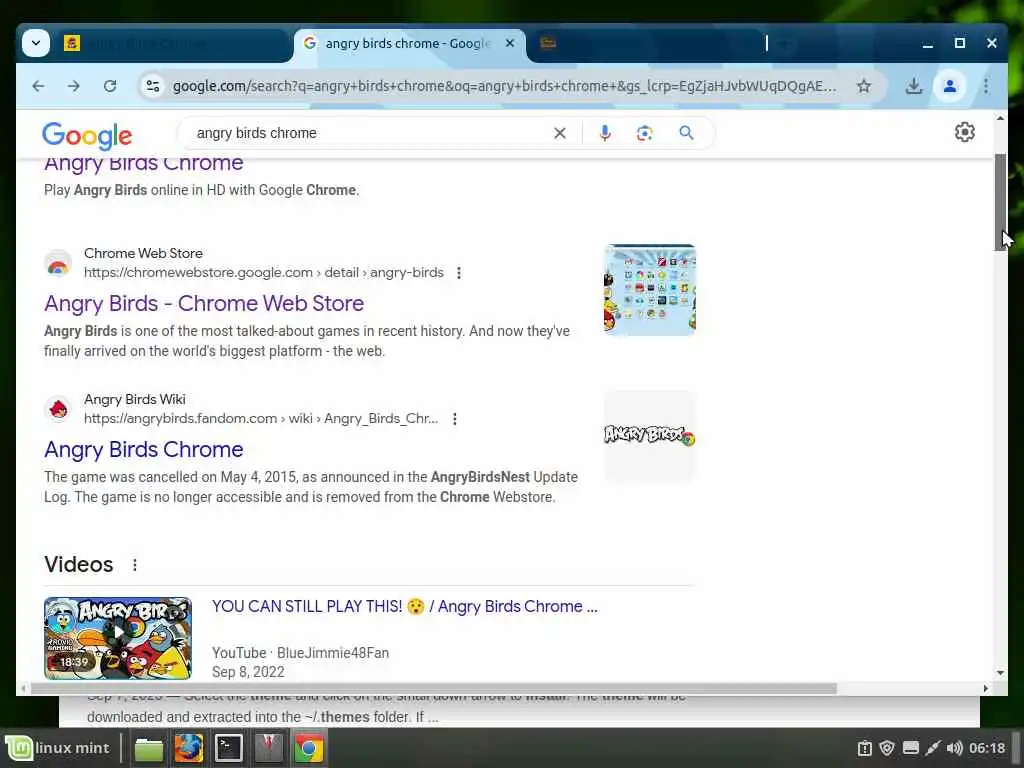1024x768 pixels.
Task: Open Google quick settings gear
Action: (965, 133)
